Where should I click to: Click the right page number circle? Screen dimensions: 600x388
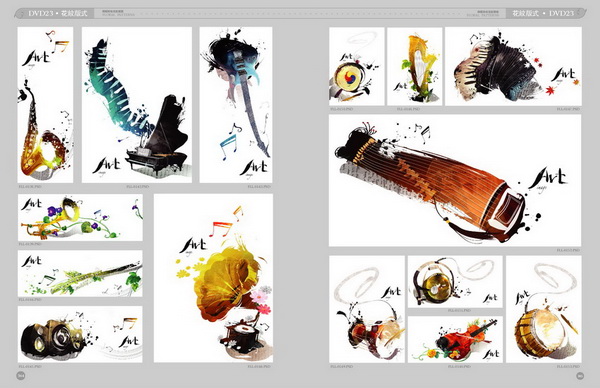click(x=580, y=376)
